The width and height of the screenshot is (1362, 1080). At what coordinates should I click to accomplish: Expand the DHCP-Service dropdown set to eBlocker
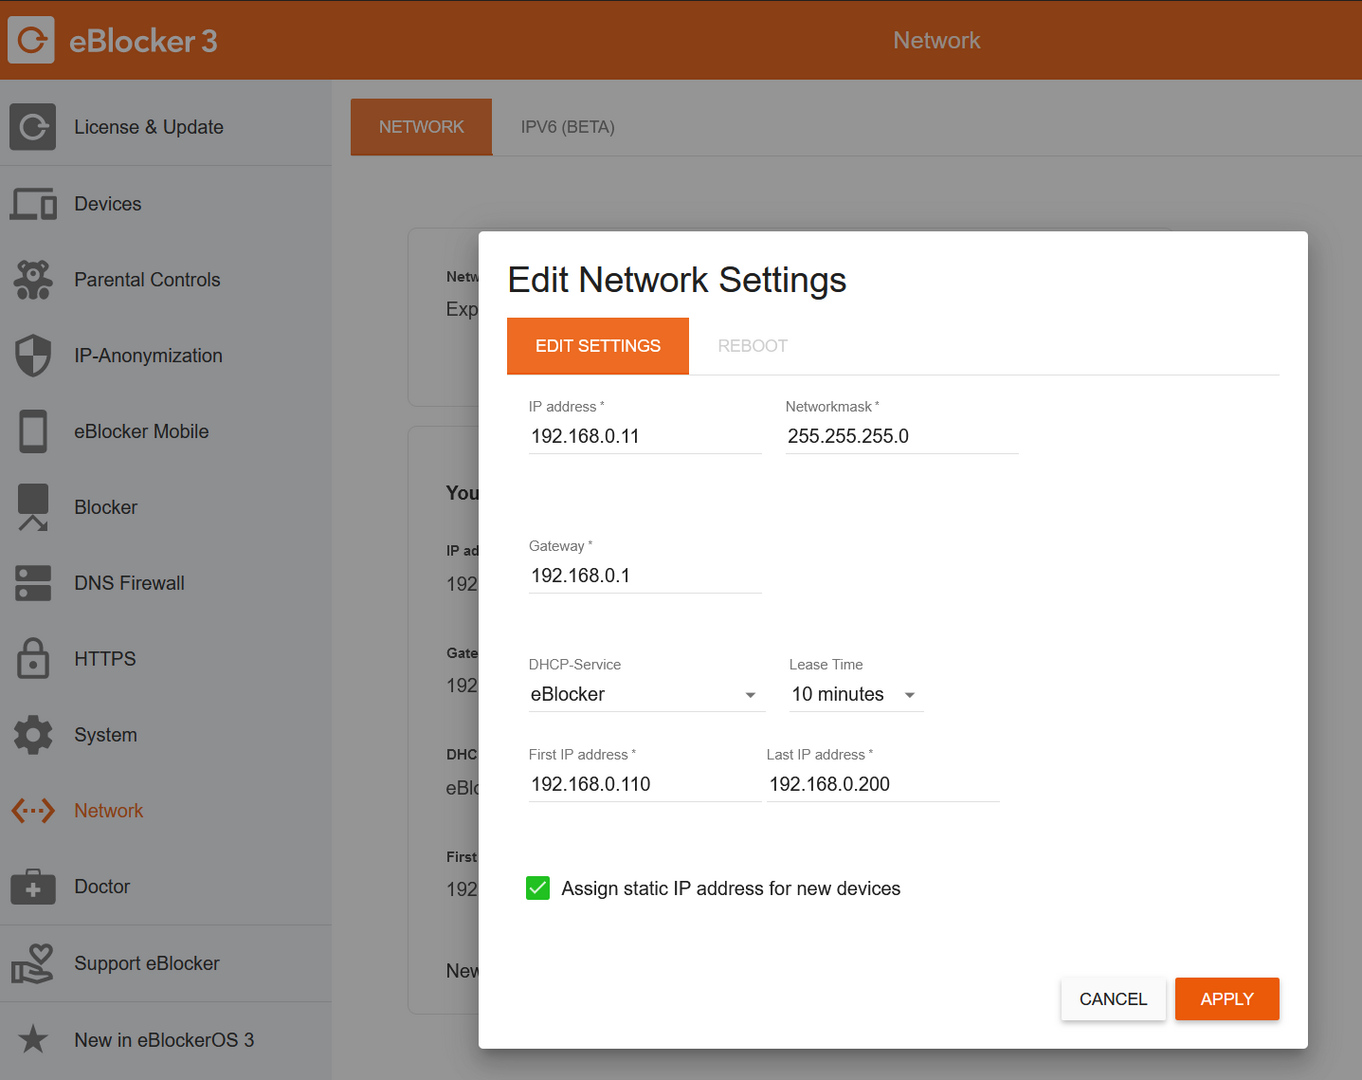[x=646, y=694]
